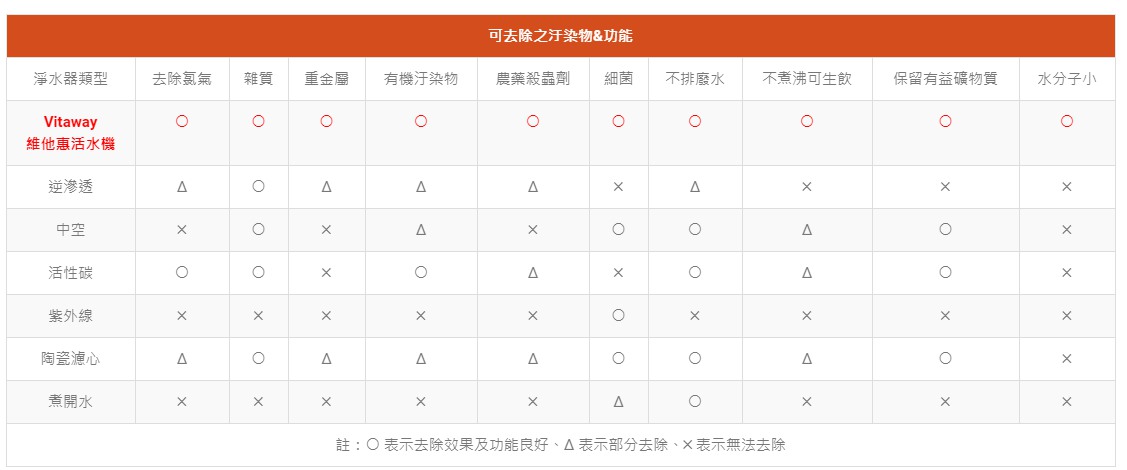Screen dimensions: 1127x470
Task: Click the triangle for 中空 under 不煮沸可生飲
Action: pyautogui.click(x=807, y=230)
